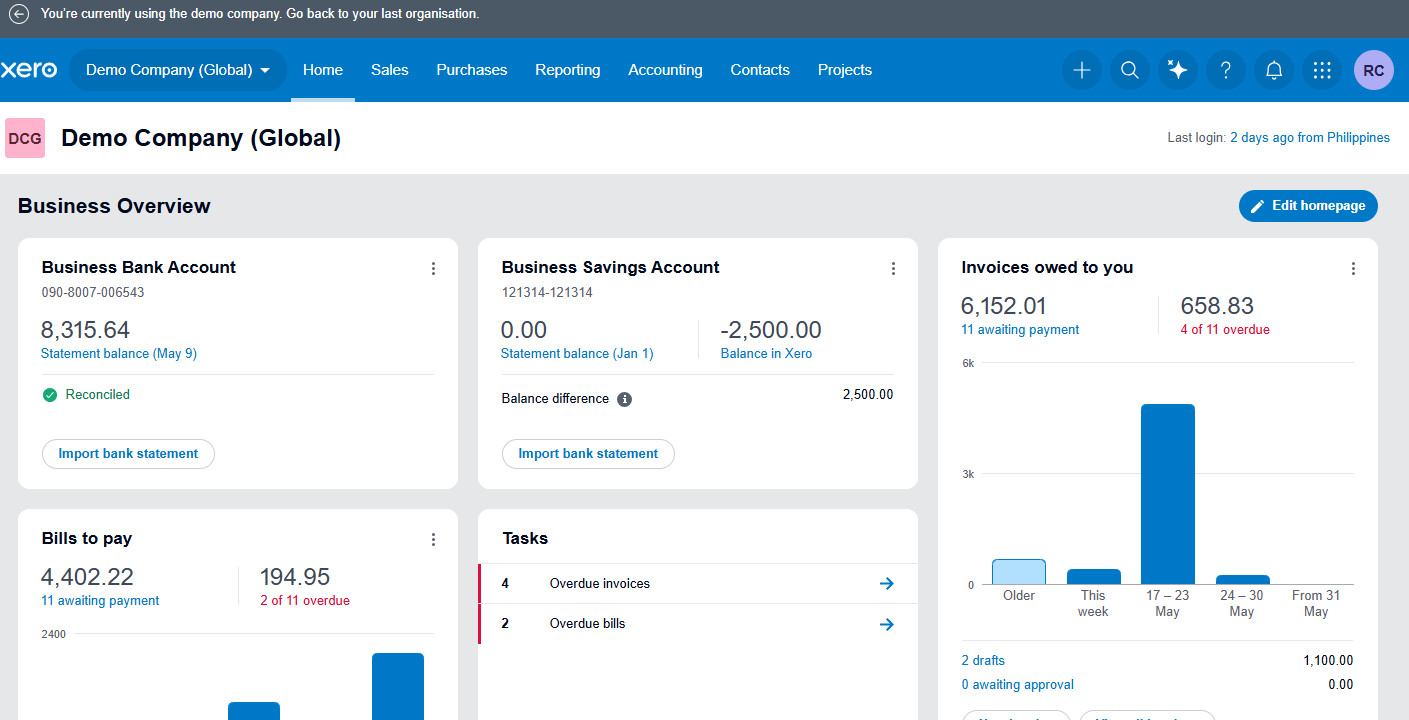This screenshot has height=720, width=1409.
Task: Click the Older bar in invoices chart
Action: (1019, 572)
